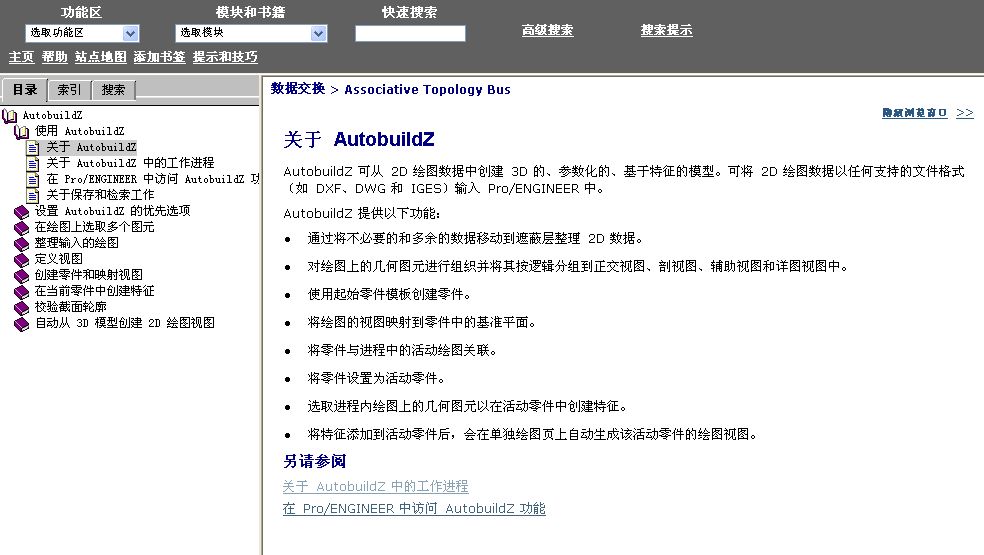Open the 选取模块 dropdown

251,33
